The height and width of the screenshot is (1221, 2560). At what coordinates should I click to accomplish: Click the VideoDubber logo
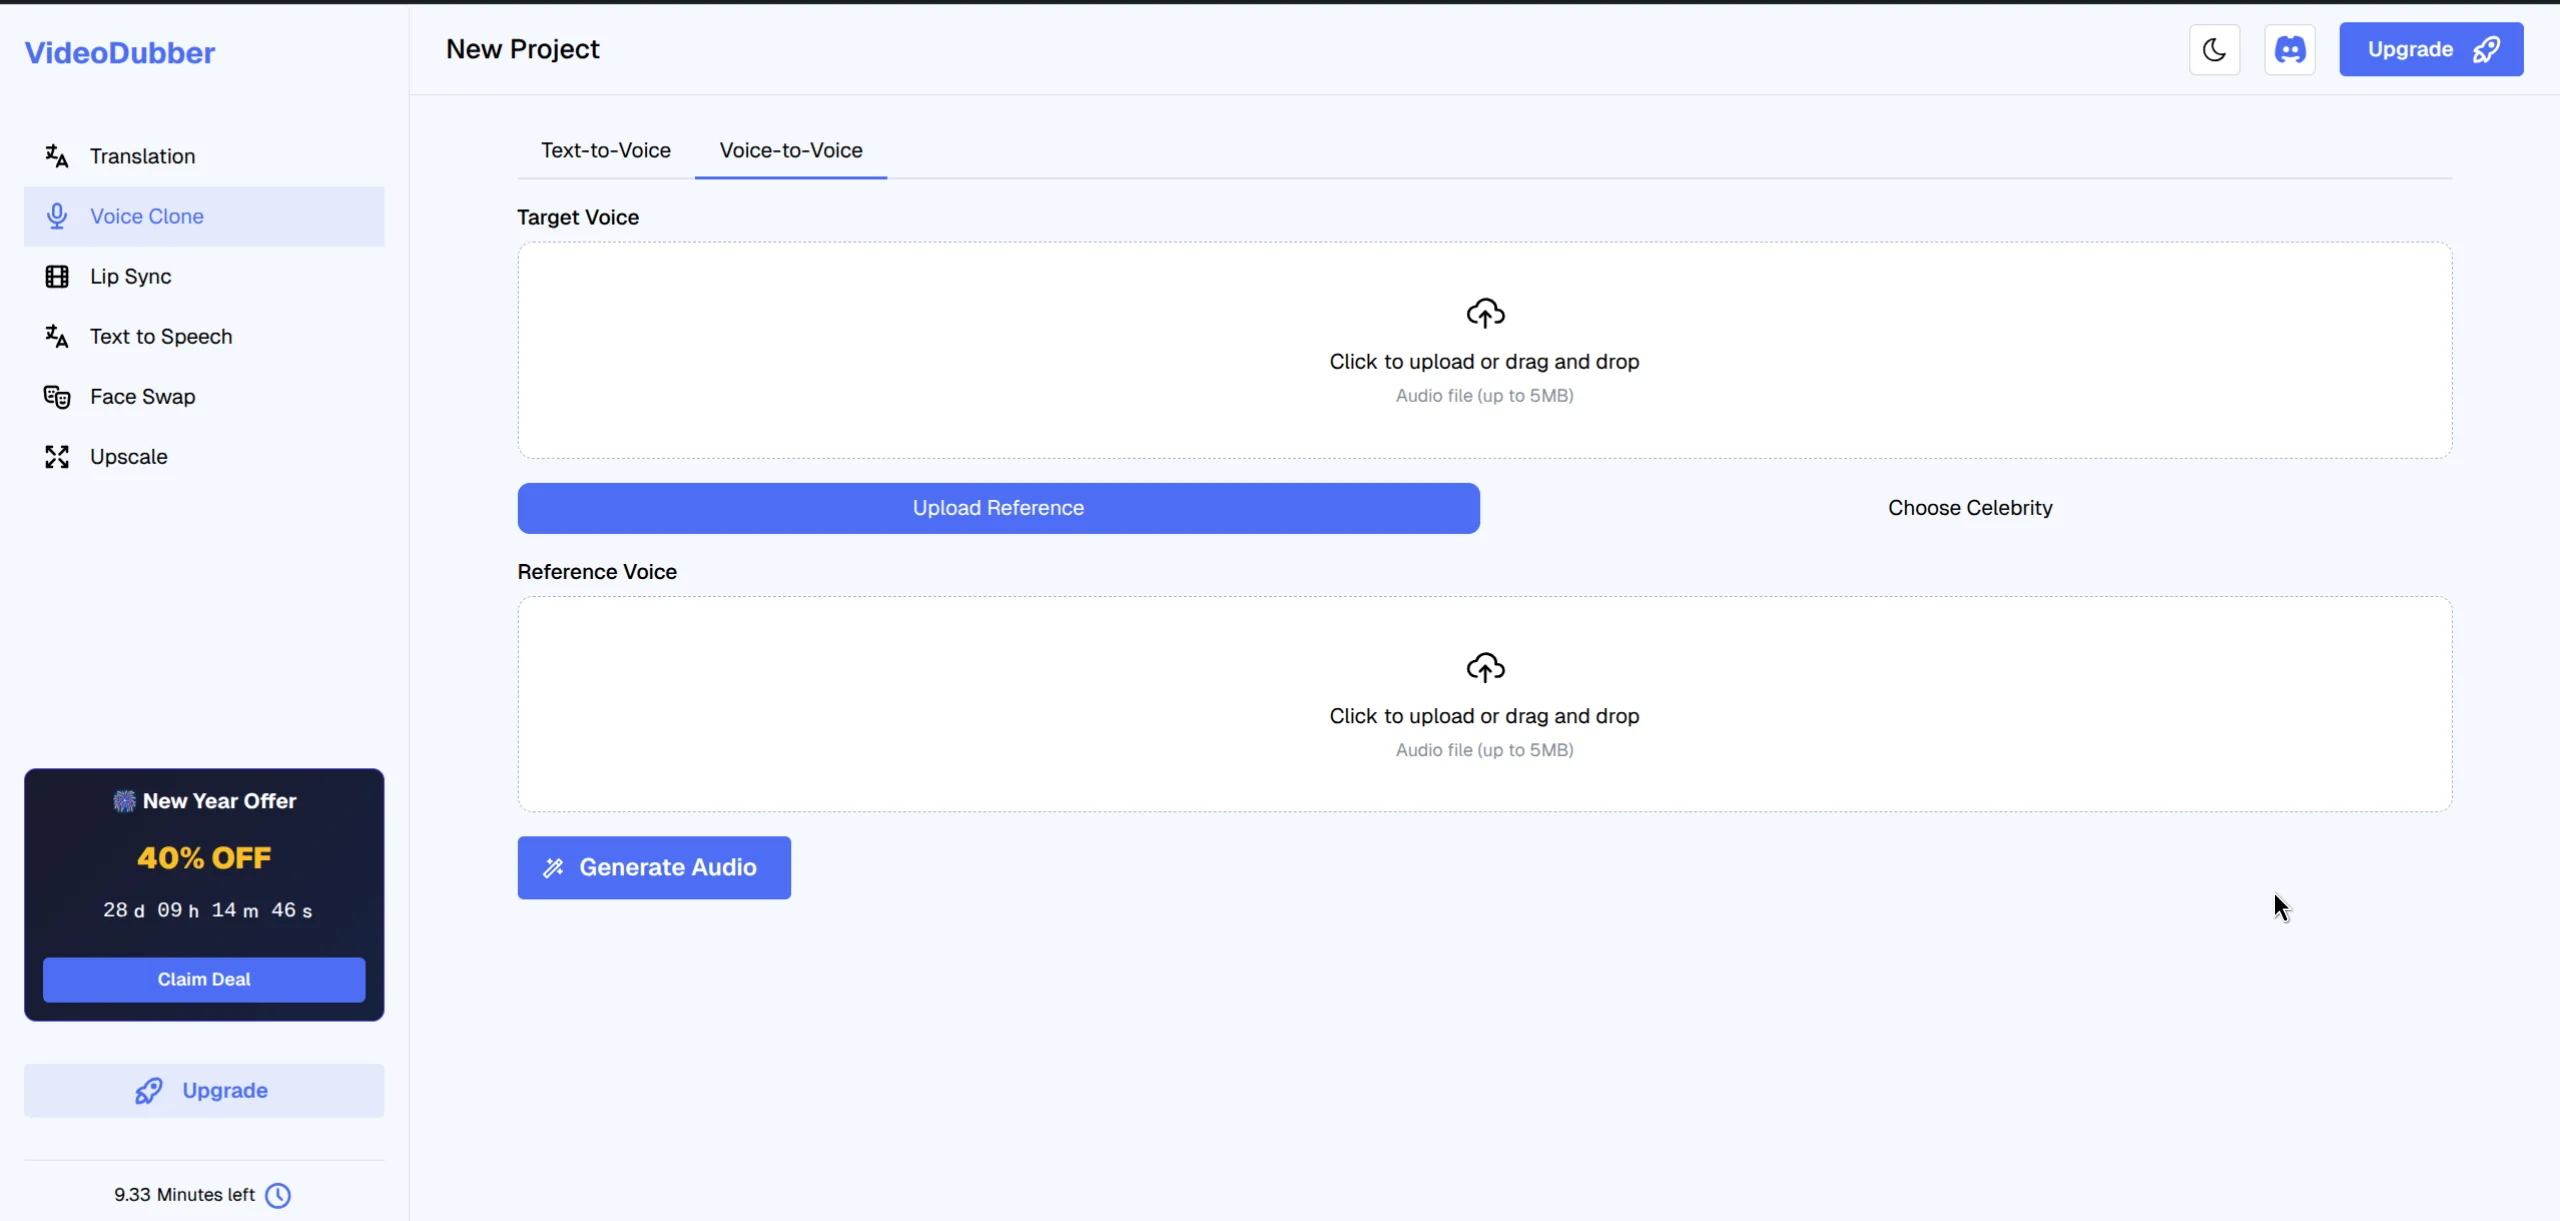119,52
